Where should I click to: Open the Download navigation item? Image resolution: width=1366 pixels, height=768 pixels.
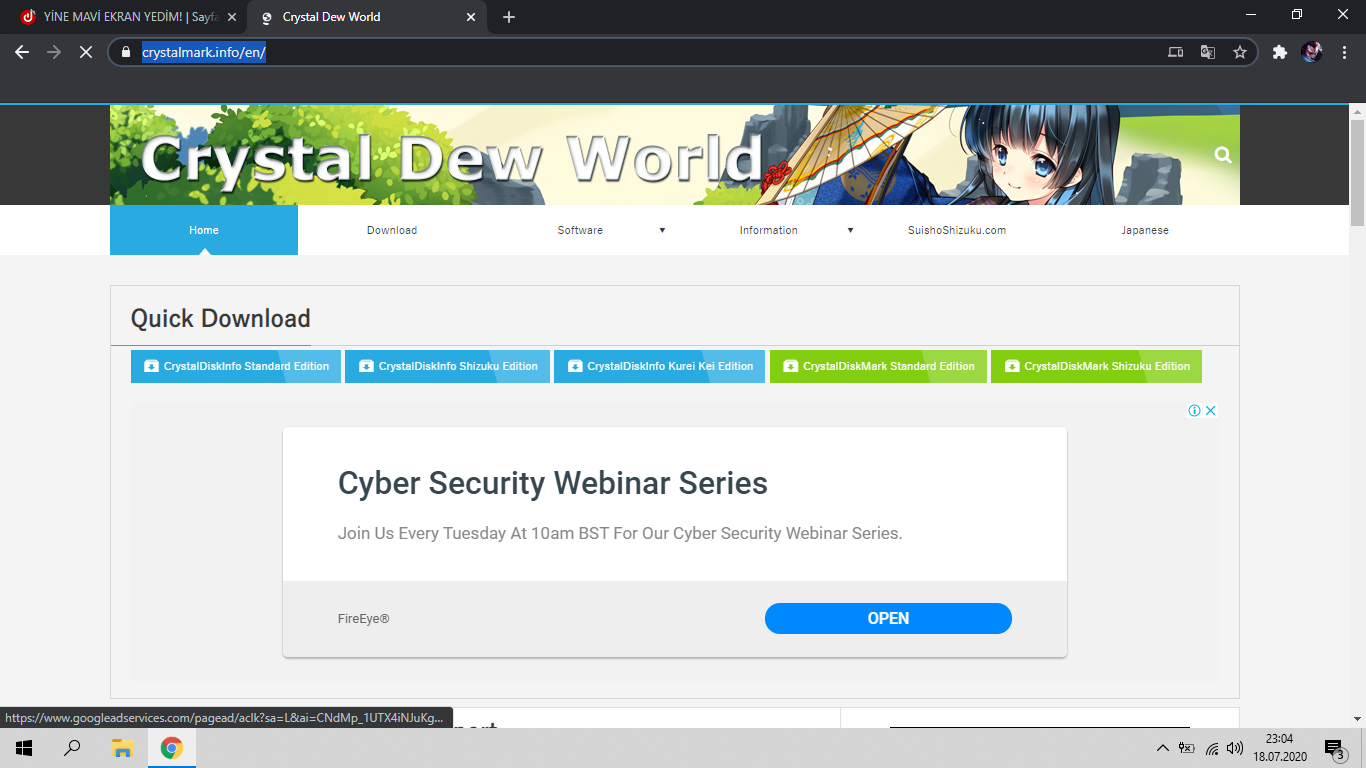(x=392, y=230)
